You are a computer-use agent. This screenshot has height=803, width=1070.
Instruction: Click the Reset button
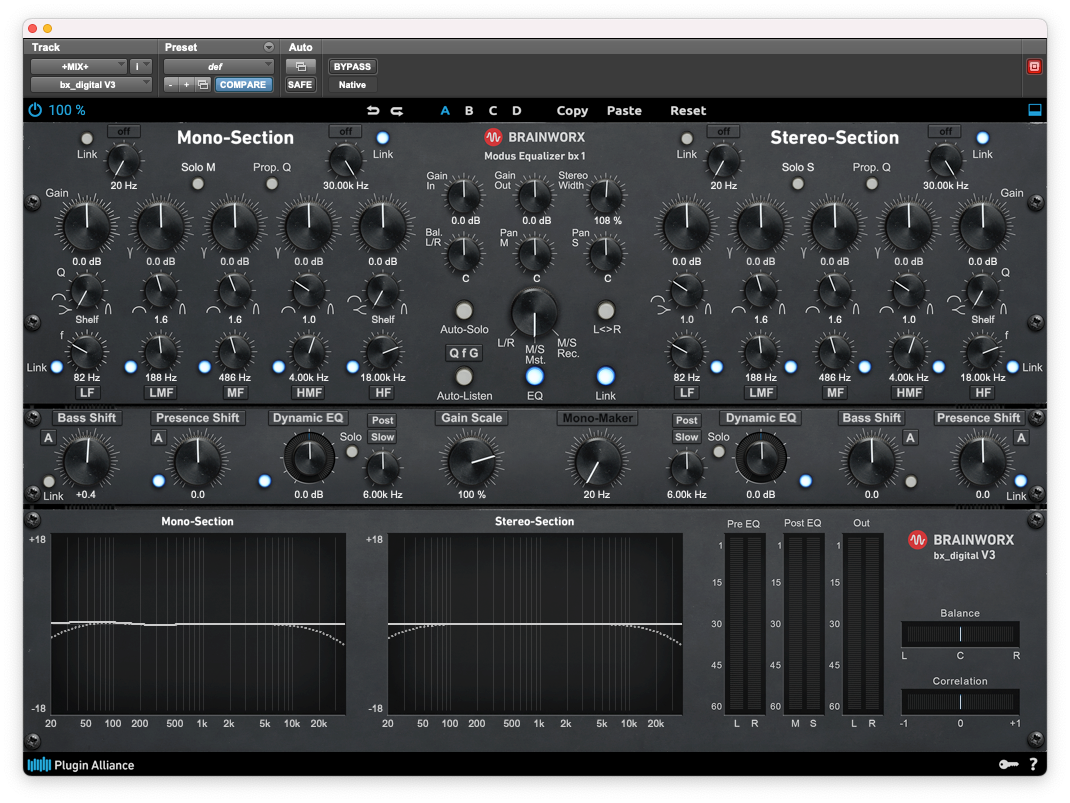pos(688,111)
